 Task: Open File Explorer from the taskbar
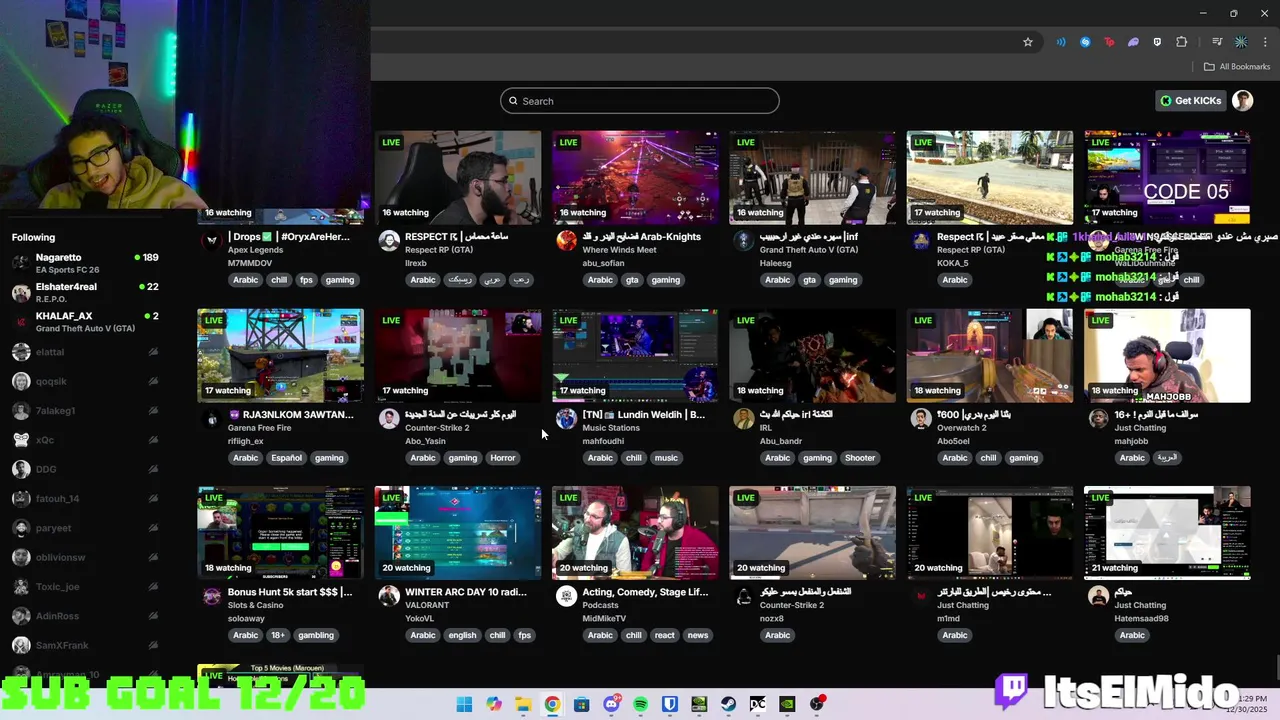(523, 704)
